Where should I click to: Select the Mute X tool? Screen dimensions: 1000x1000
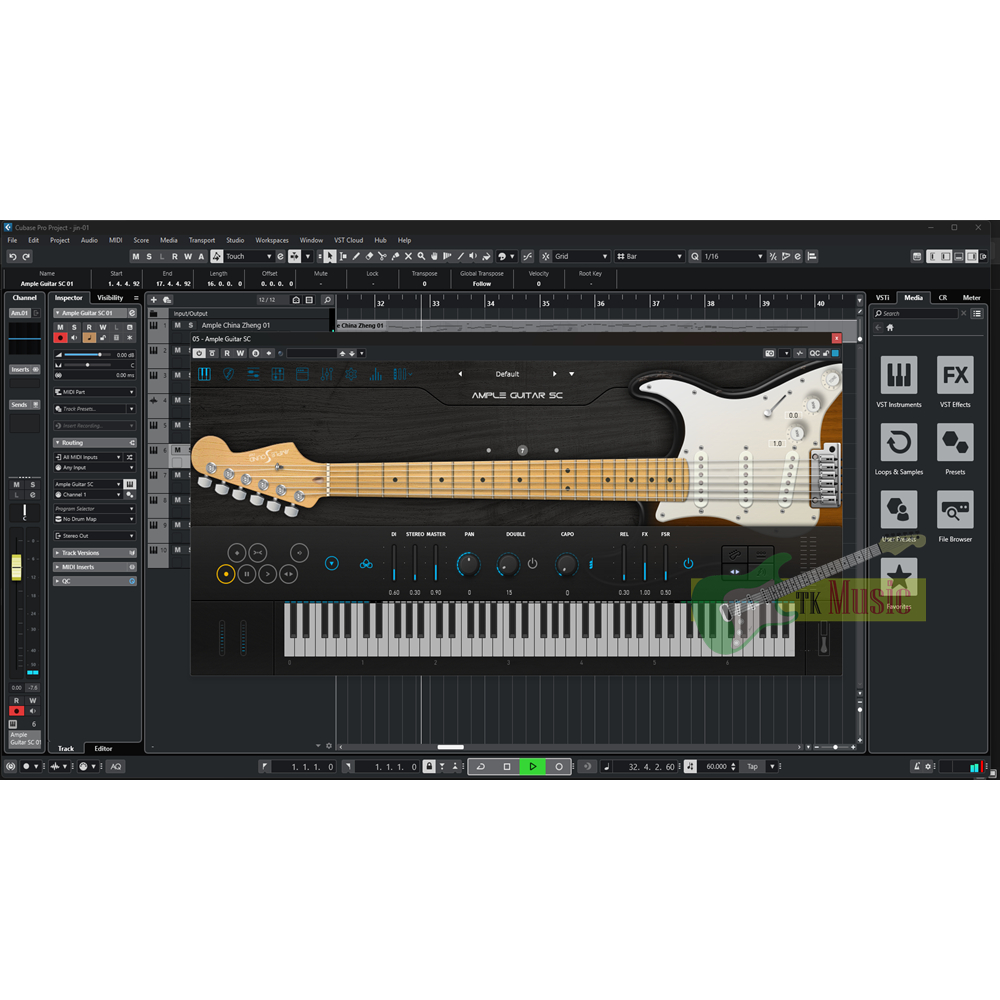pyautogui.click(x=408, y=256)
